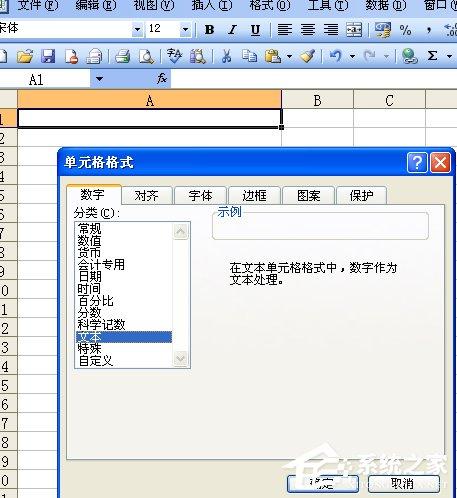Select column B header
This screenshot has height=498, width=457.
point(317,100)
